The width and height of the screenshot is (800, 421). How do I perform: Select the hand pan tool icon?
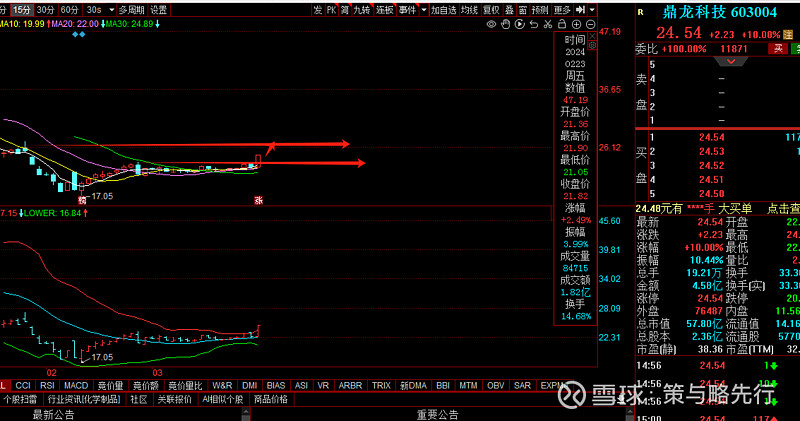click(506, 24)
